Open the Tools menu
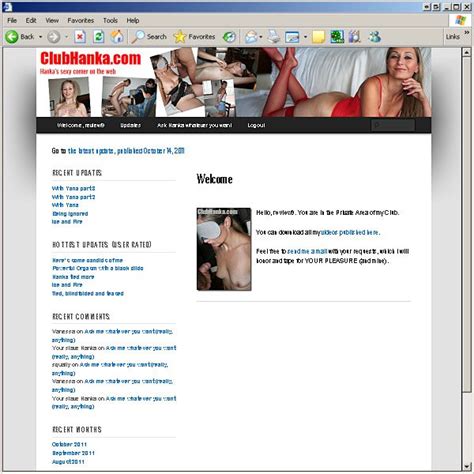Screen dimensions: 474x474 [x=110, y=20]
